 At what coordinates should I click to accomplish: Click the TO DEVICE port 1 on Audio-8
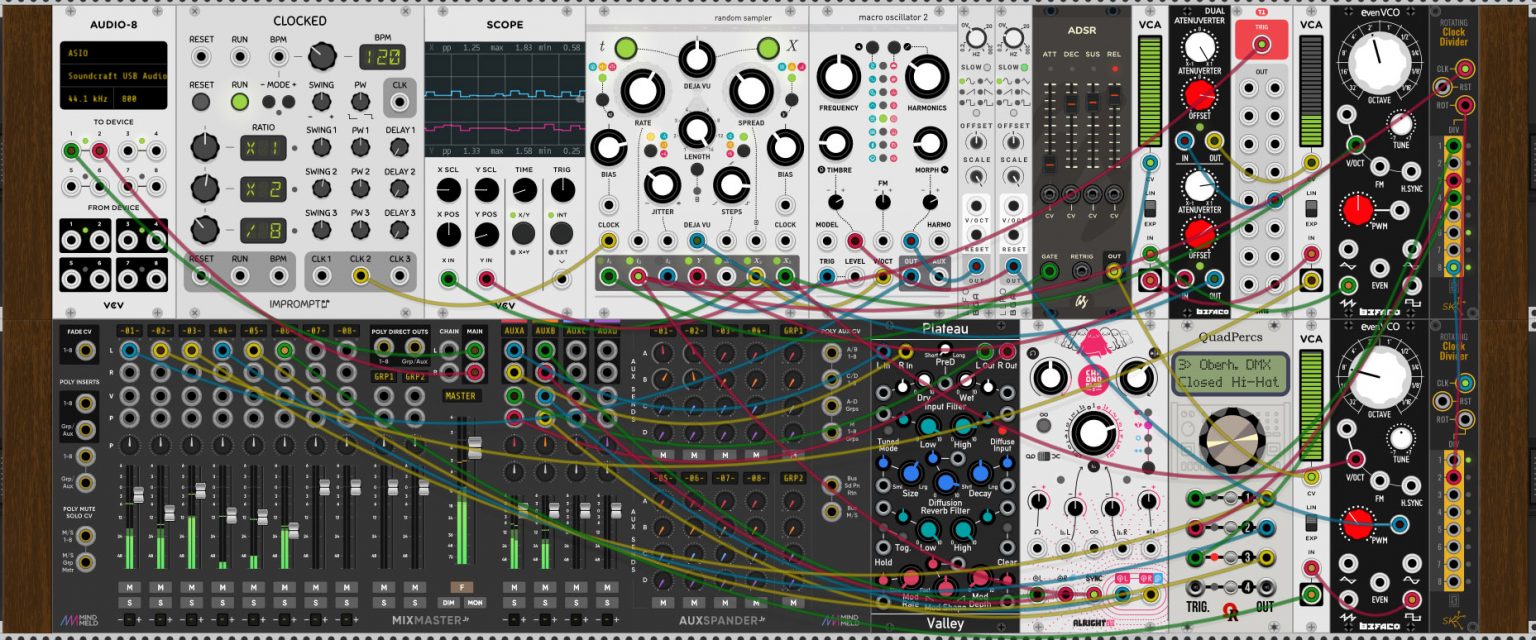[x=70, y=151]
